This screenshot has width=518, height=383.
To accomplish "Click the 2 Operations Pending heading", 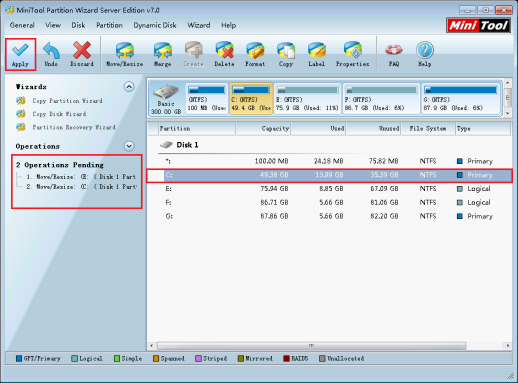I will [60, 165].
